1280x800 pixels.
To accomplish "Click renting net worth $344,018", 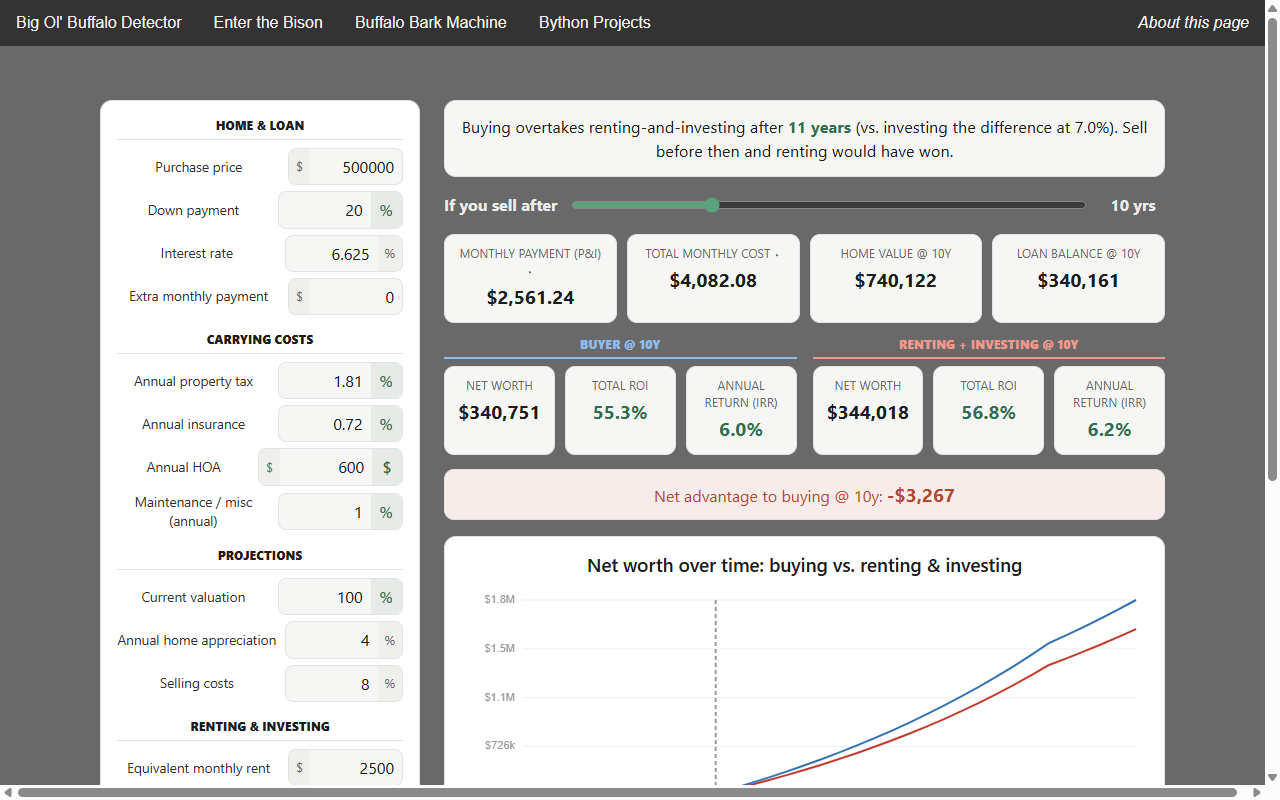I will (x=868, y=412).
